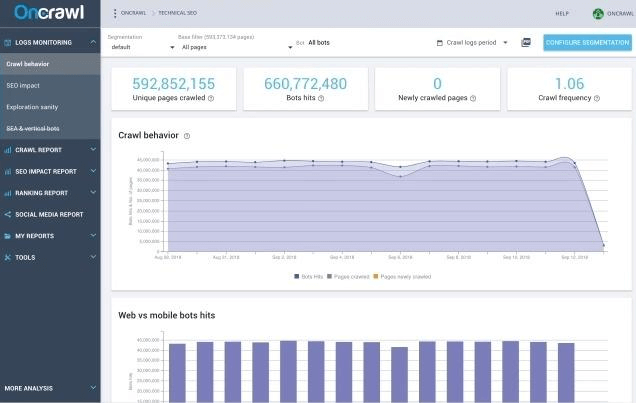Click help icon next to Unique pages crawled

(x=211, y=98)
